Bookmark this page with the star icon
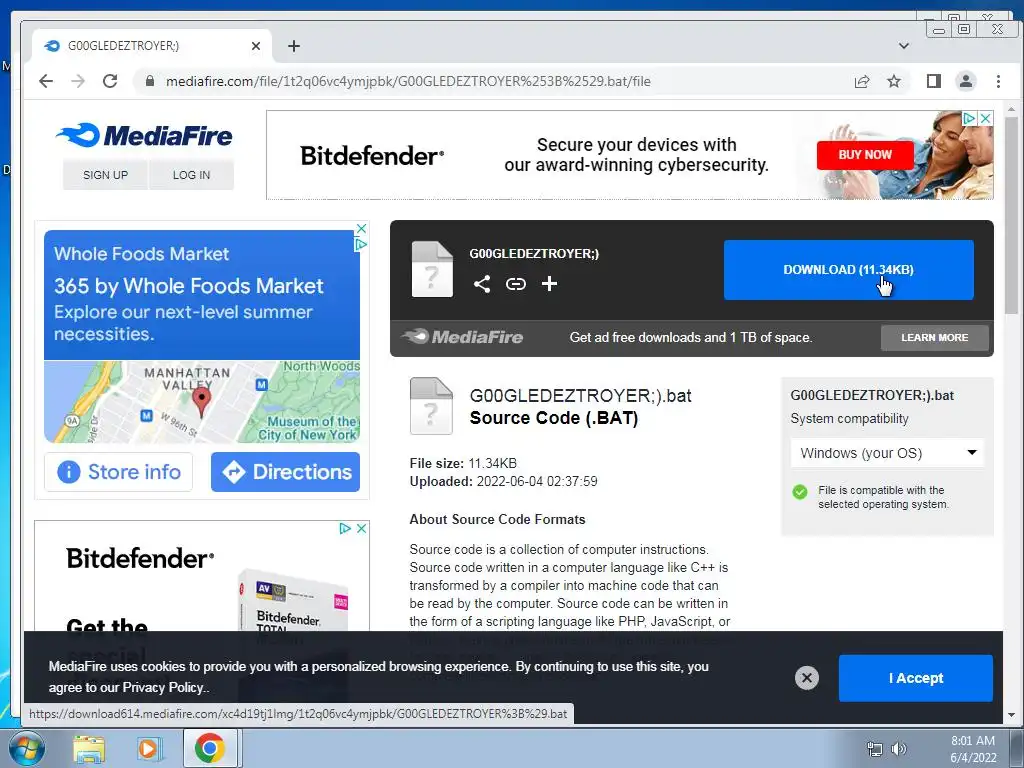Viewport: 1024px width, 768px height. 894,81
